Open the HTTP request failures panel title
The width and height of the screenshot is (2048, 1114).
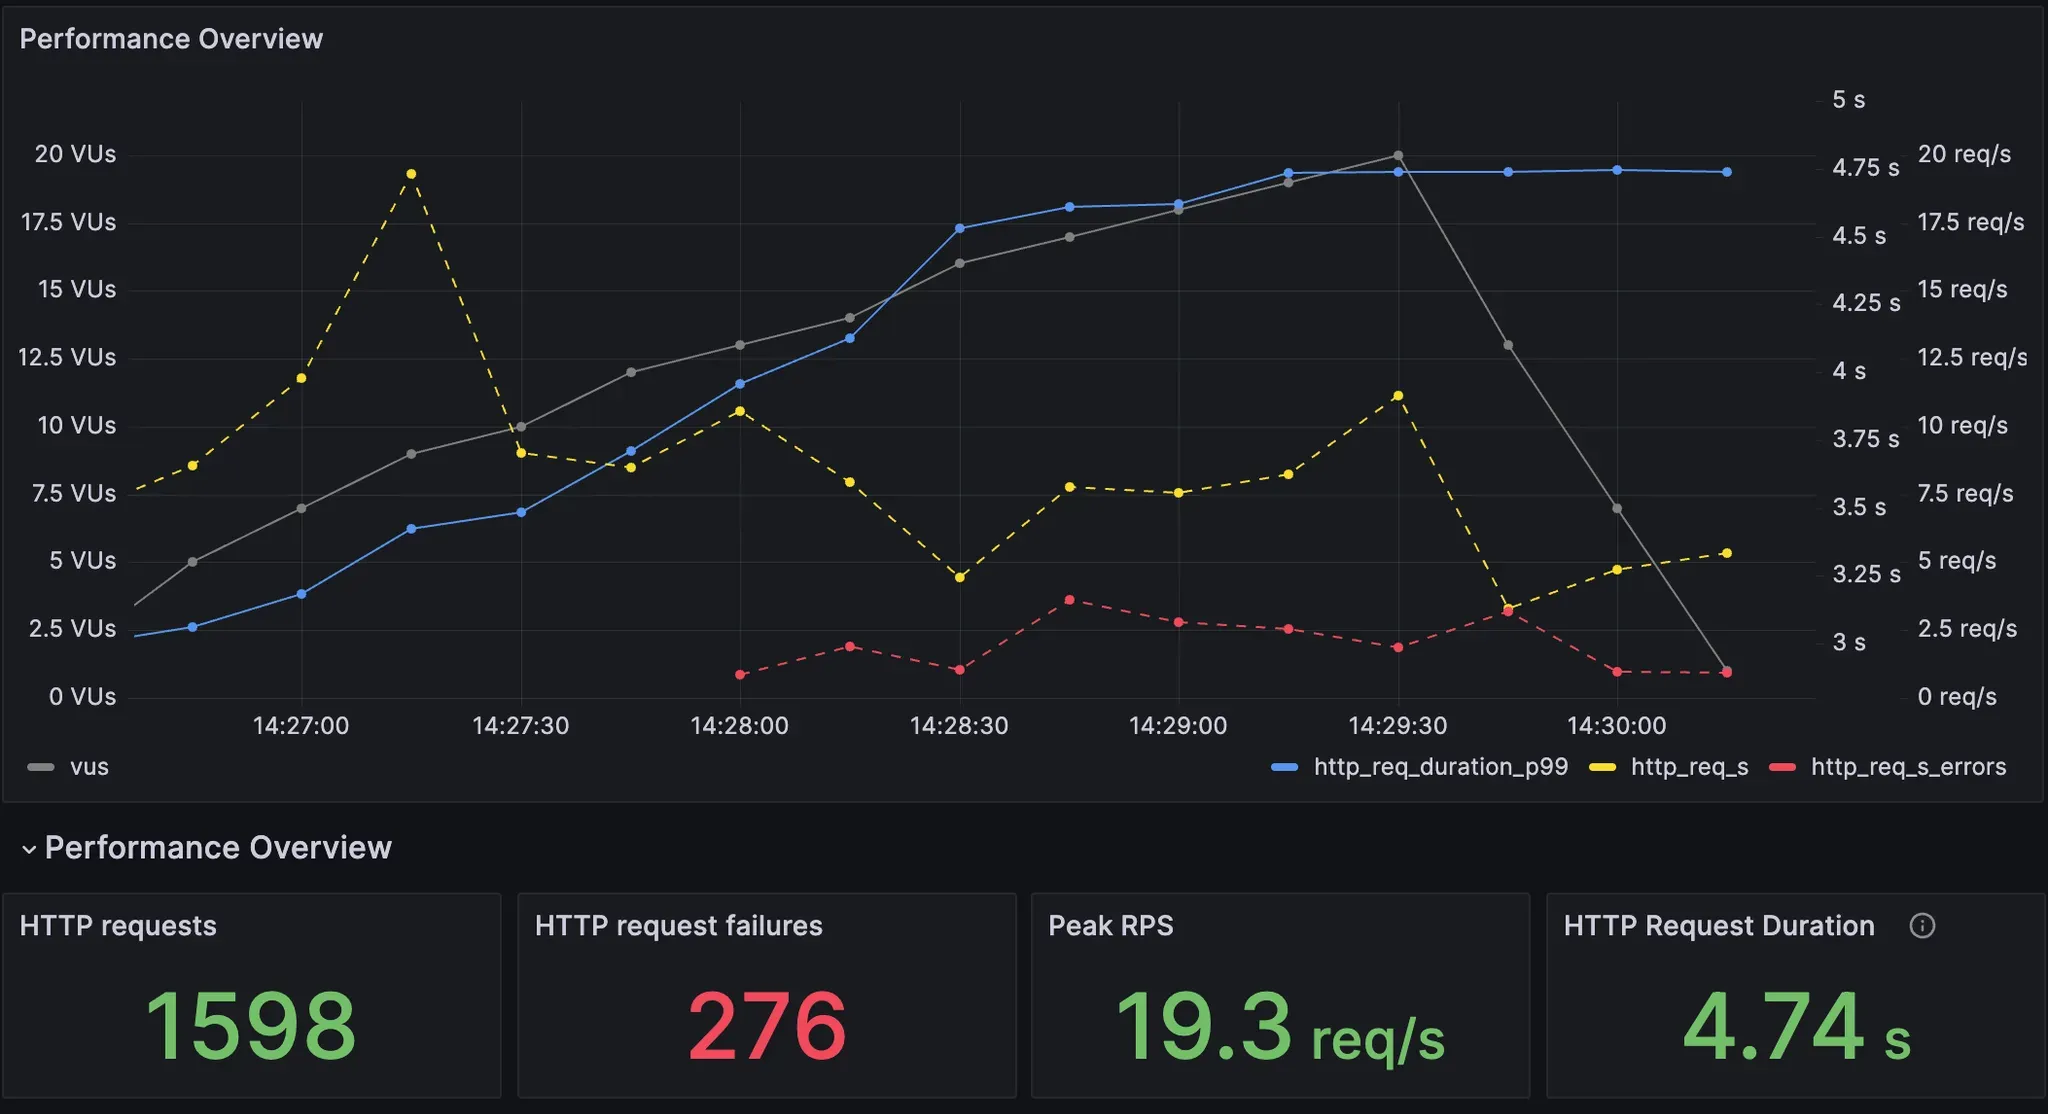[x=678, y=926]
